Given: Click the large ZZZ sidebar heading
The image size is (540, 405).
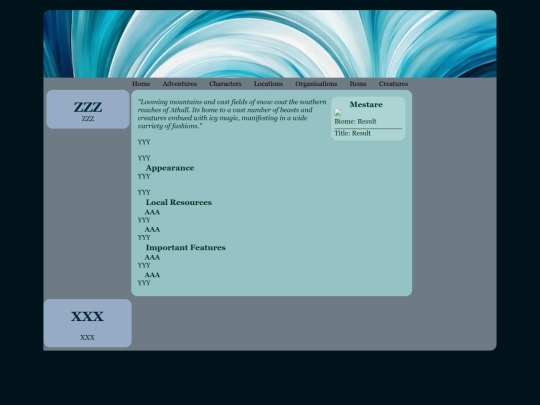Looking at the screenshot, I should 88,107.
